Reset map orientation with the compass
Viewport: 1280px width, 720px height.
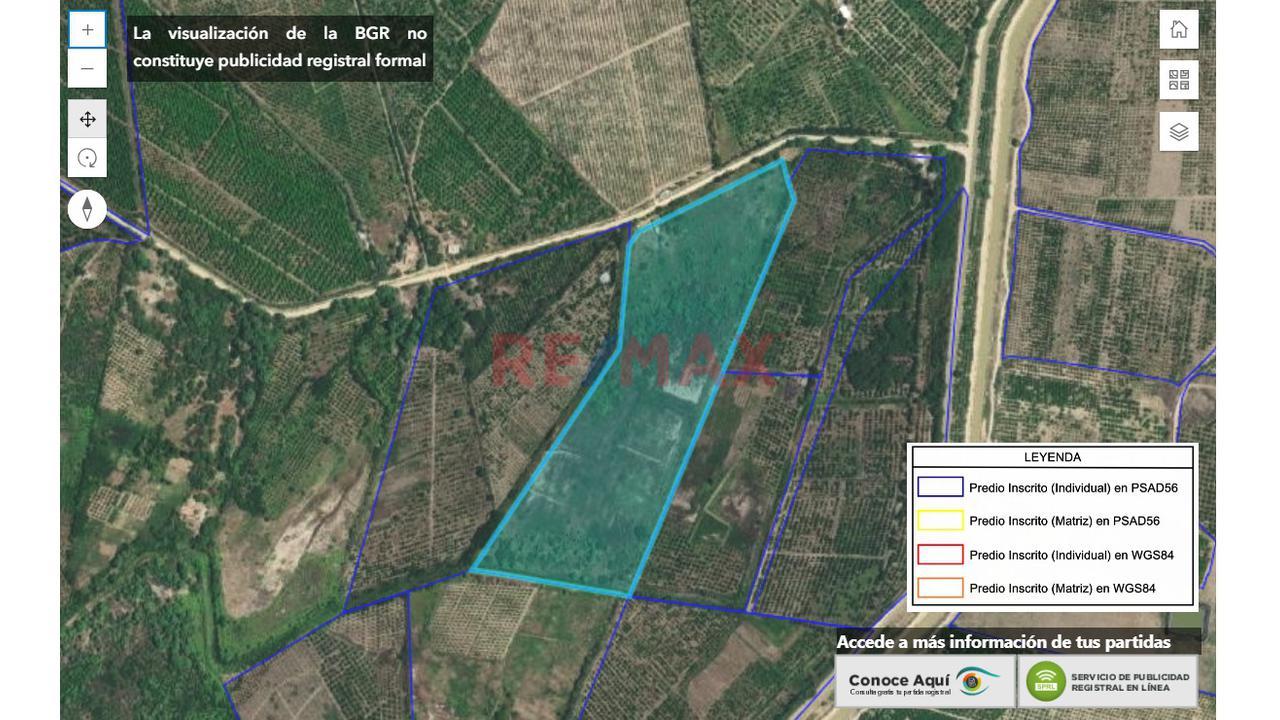87,209
